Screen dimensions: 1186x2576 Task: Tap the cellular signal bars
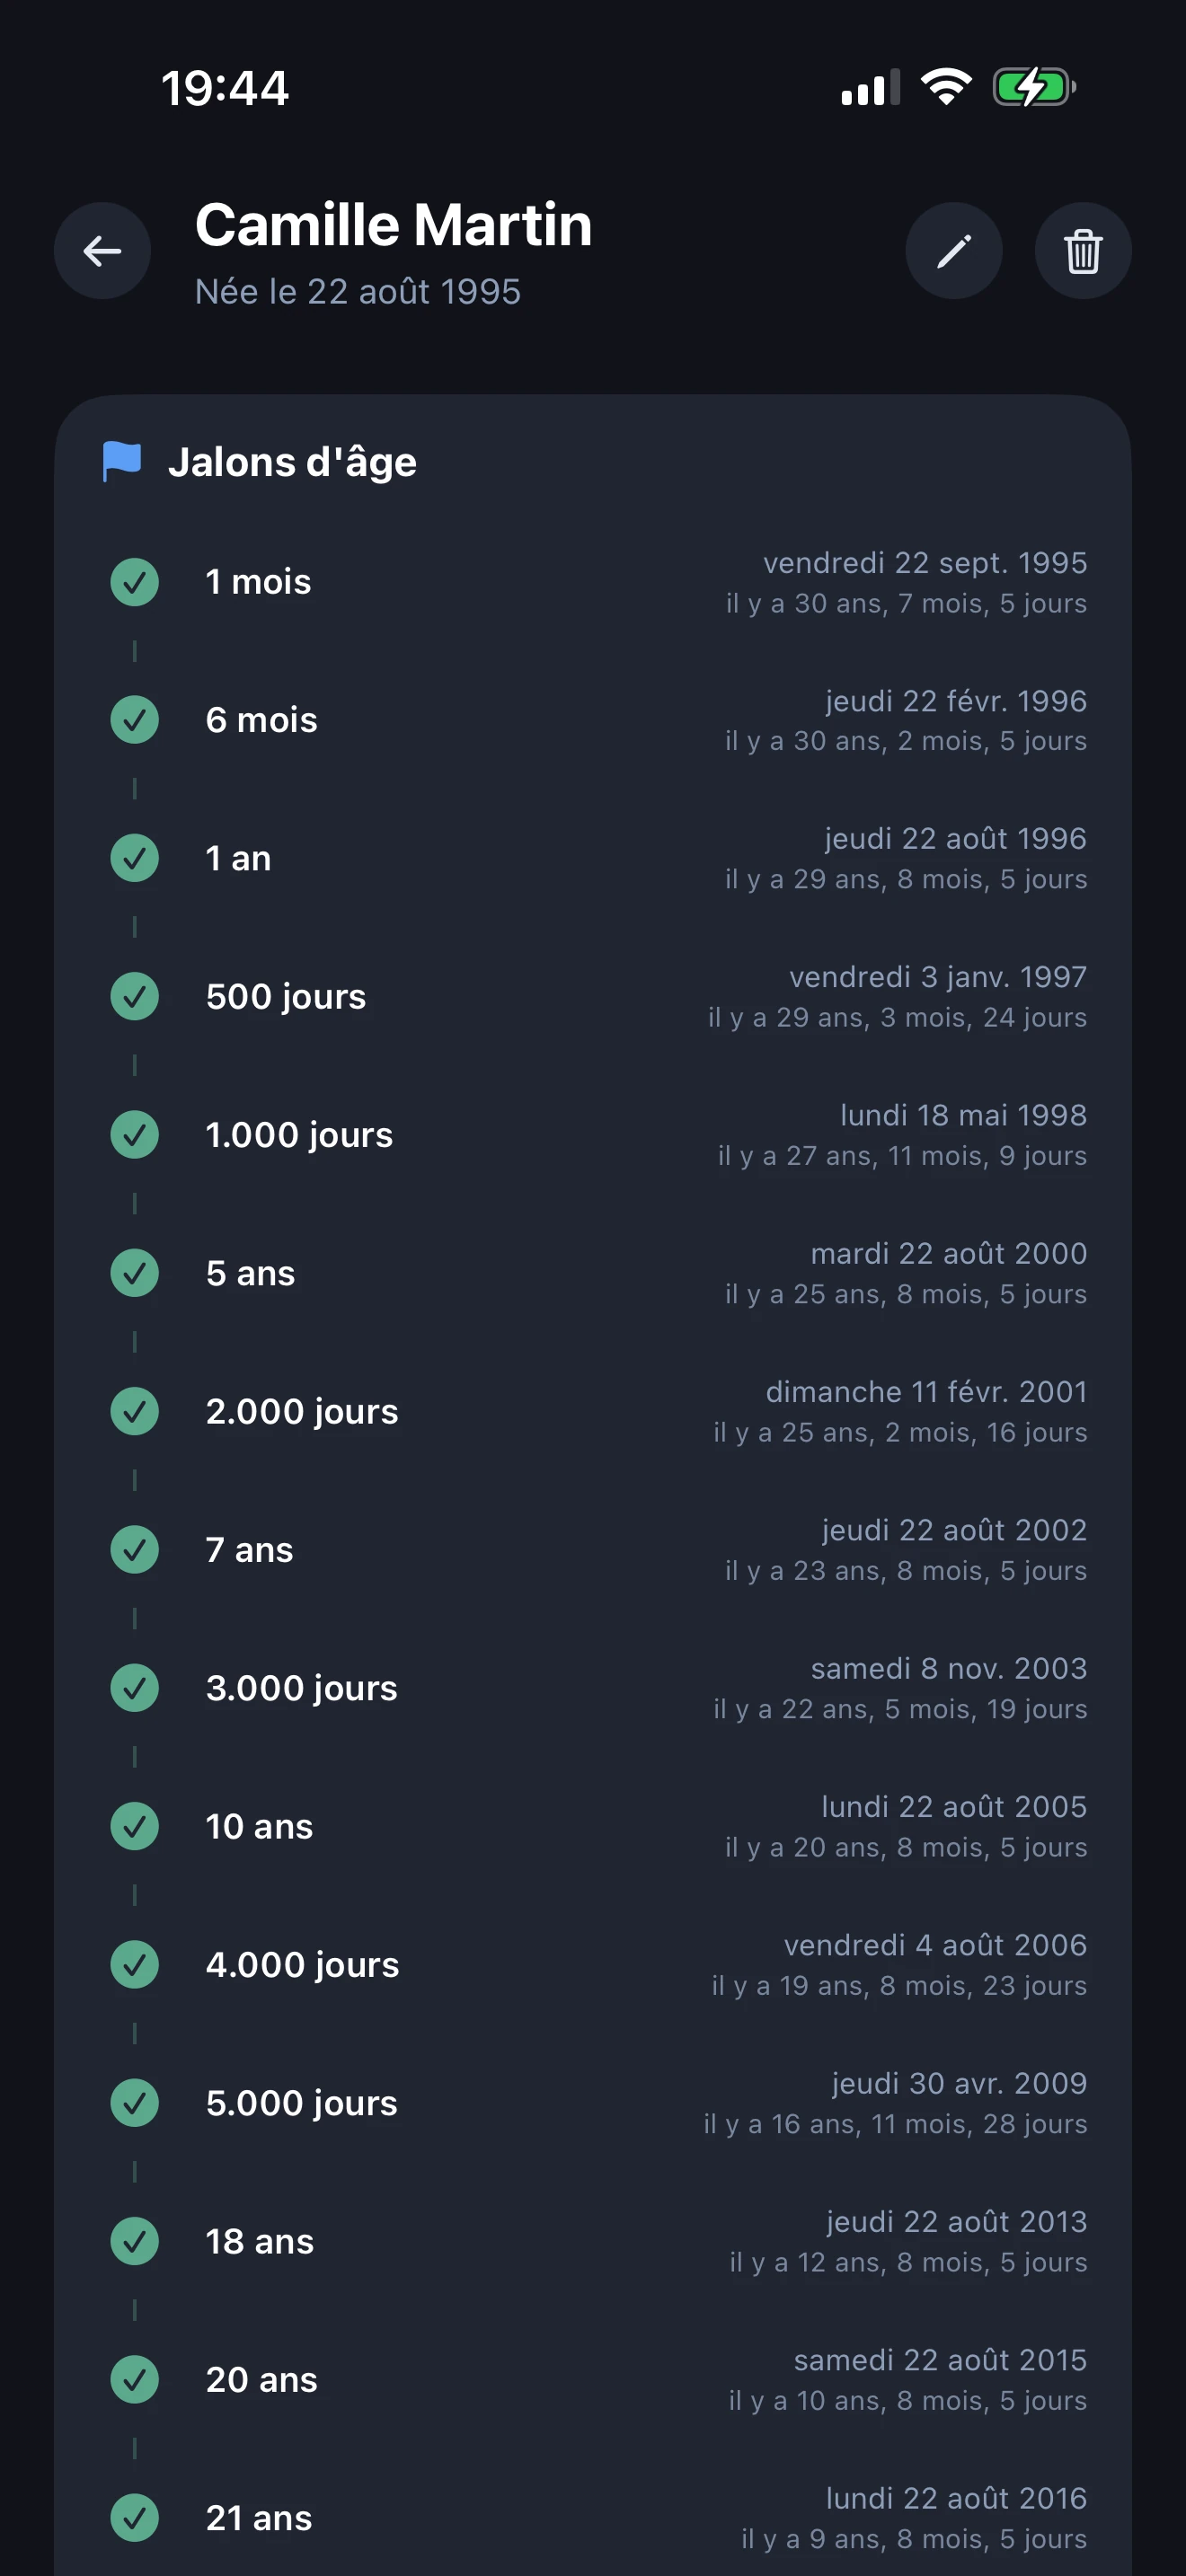click(x=870, y=88)
